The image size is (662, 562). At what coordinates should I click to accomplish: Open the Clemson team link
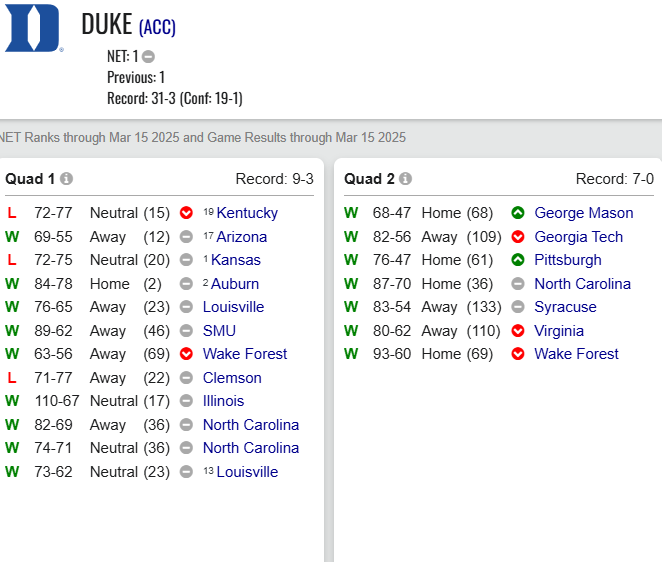(232, 377)
